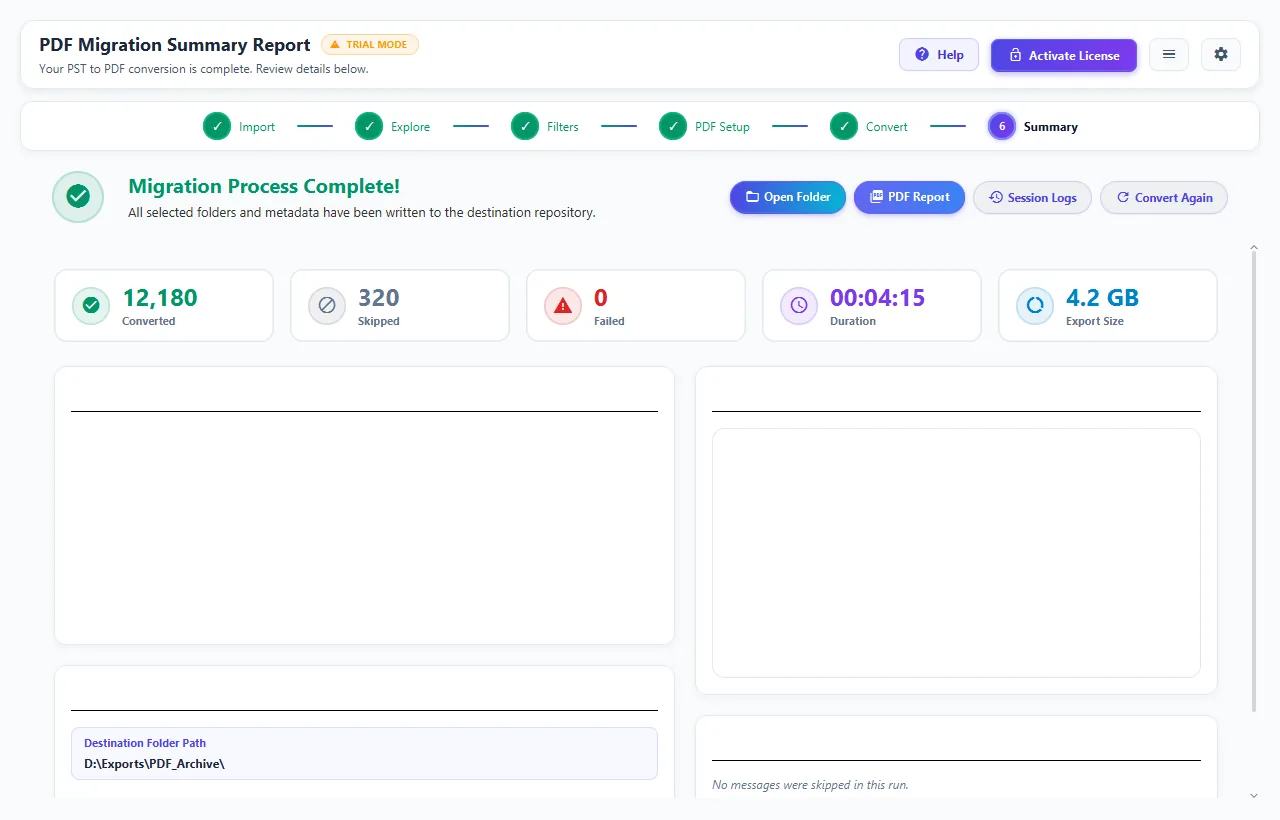This screenshot has height=820, width=1280.
Task: Click the Trial Mode badge
Action: pyautogui.click(x=370, y=45)
